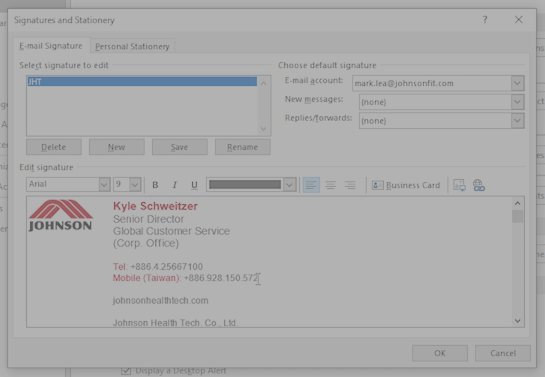Click Johnson Health Tech. Co., Ltd. line
This screenshot has height=377, width=545.
pyautogui.click(x=175, y=323)
